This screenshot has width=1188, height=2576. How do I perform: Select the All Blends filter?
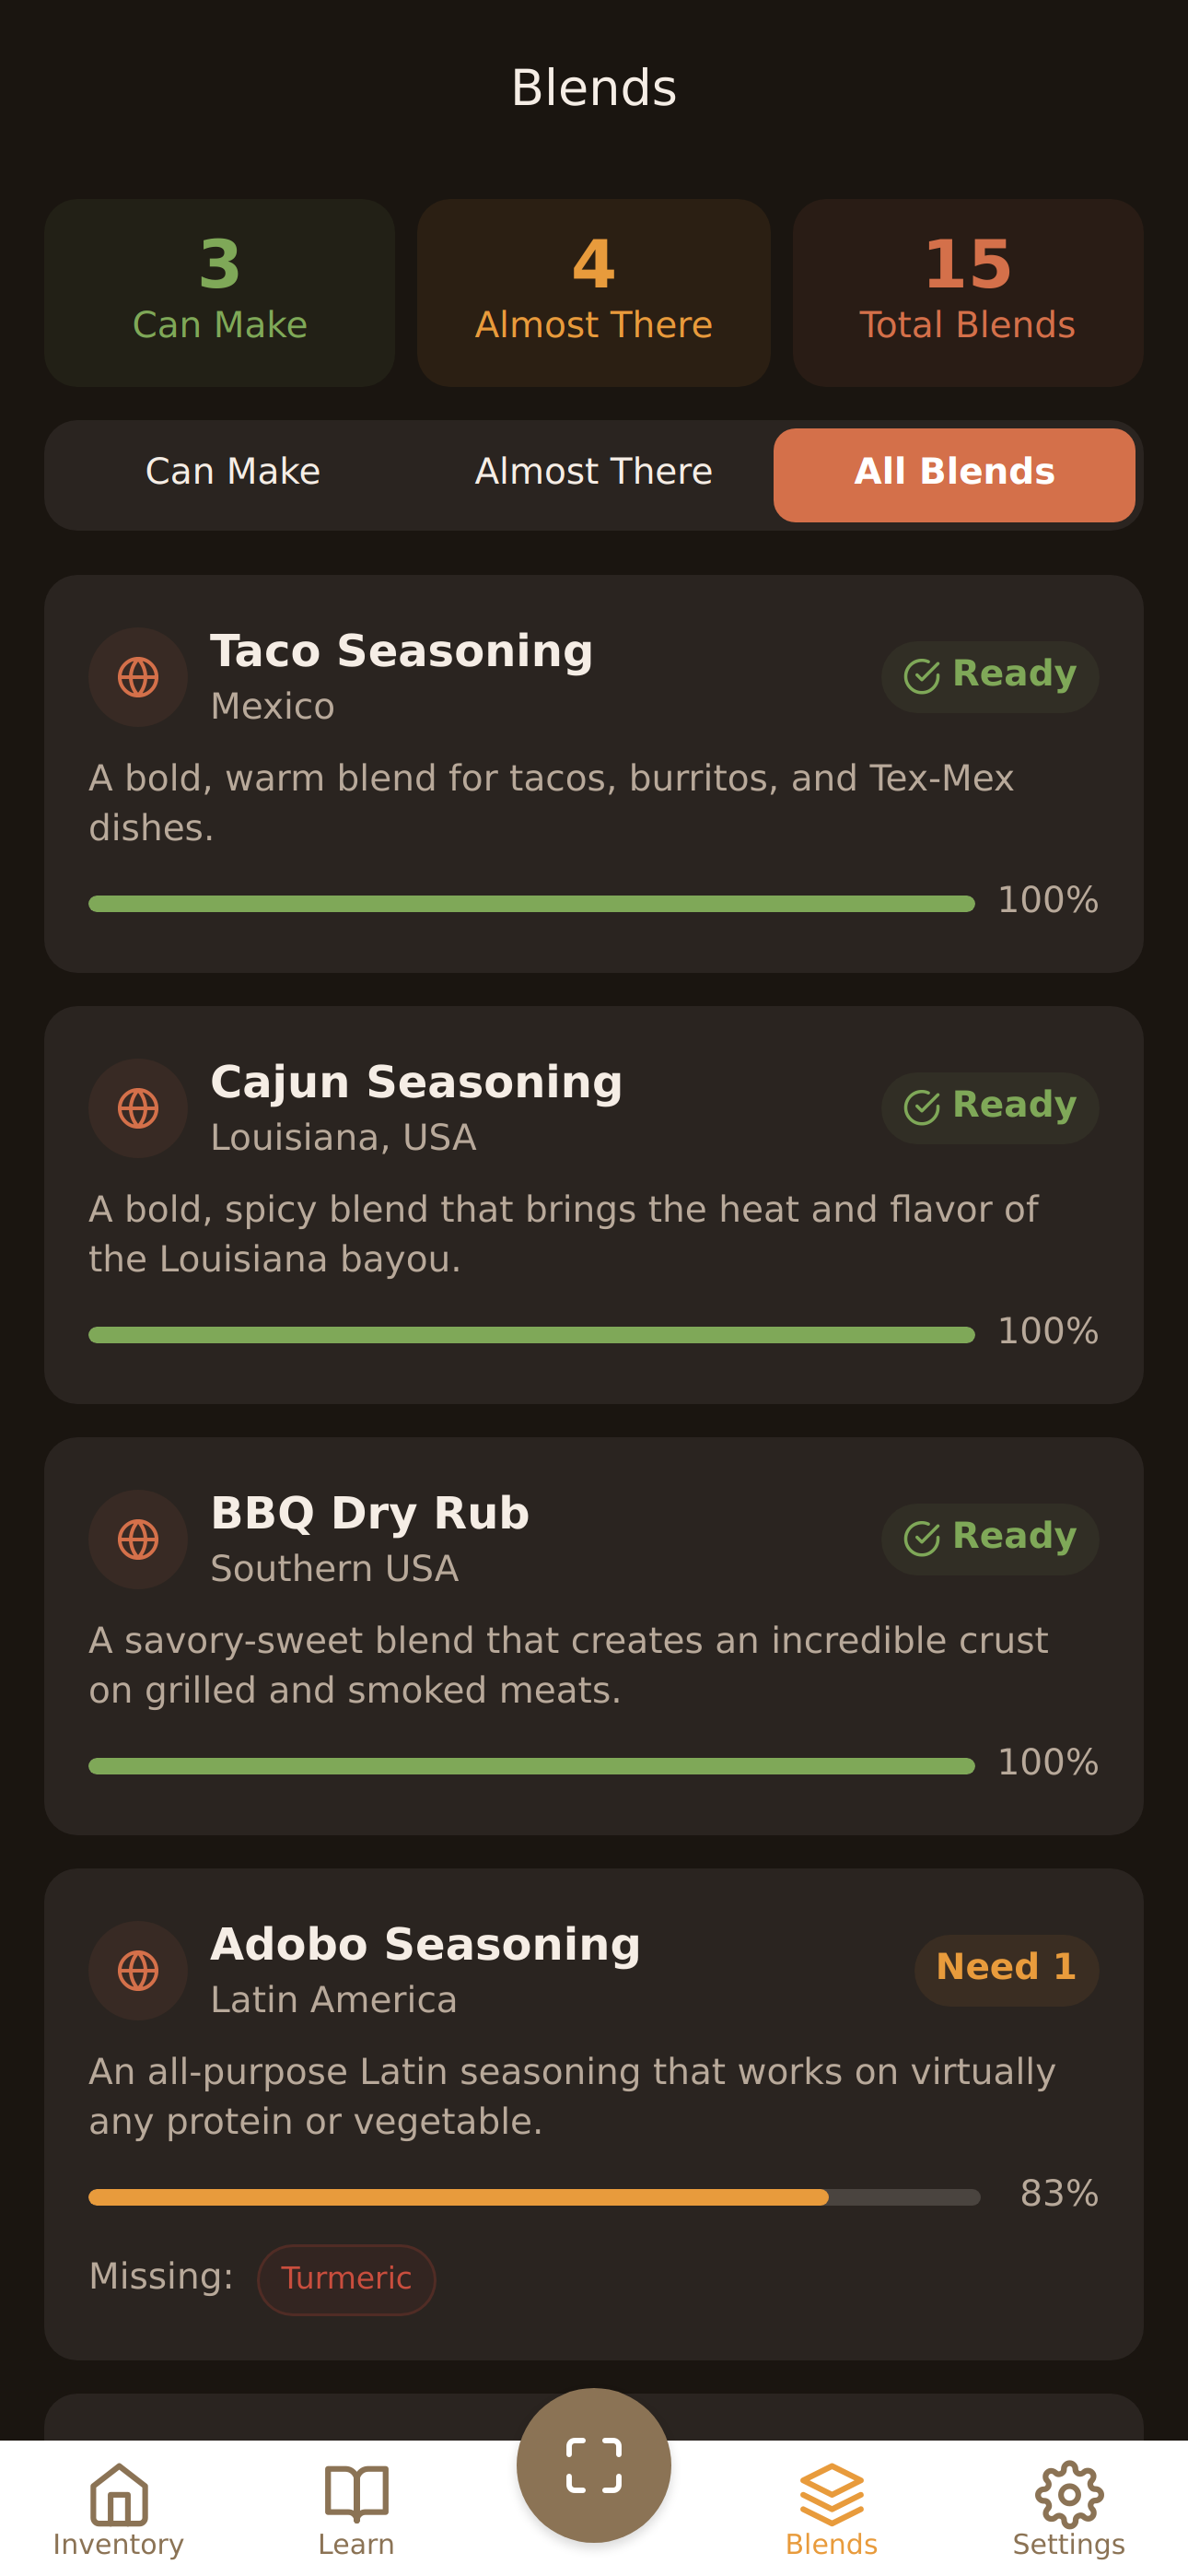(x=953, y=472)
